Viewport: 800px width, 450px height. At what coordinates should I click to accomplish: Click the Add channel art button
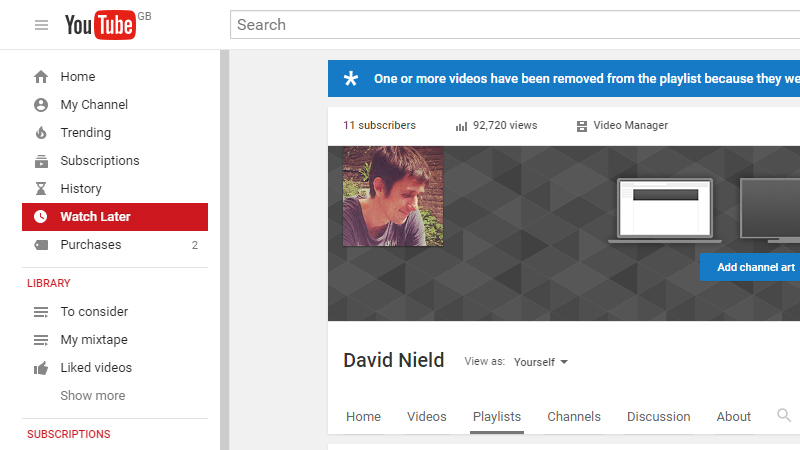pyautogui.click(x=750, y=267)
